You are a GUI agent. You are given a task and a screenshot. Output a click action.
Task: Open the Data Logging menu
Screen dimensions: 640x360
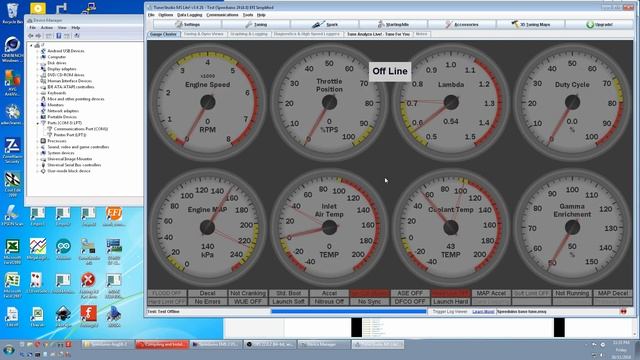(x=190, y=15)
